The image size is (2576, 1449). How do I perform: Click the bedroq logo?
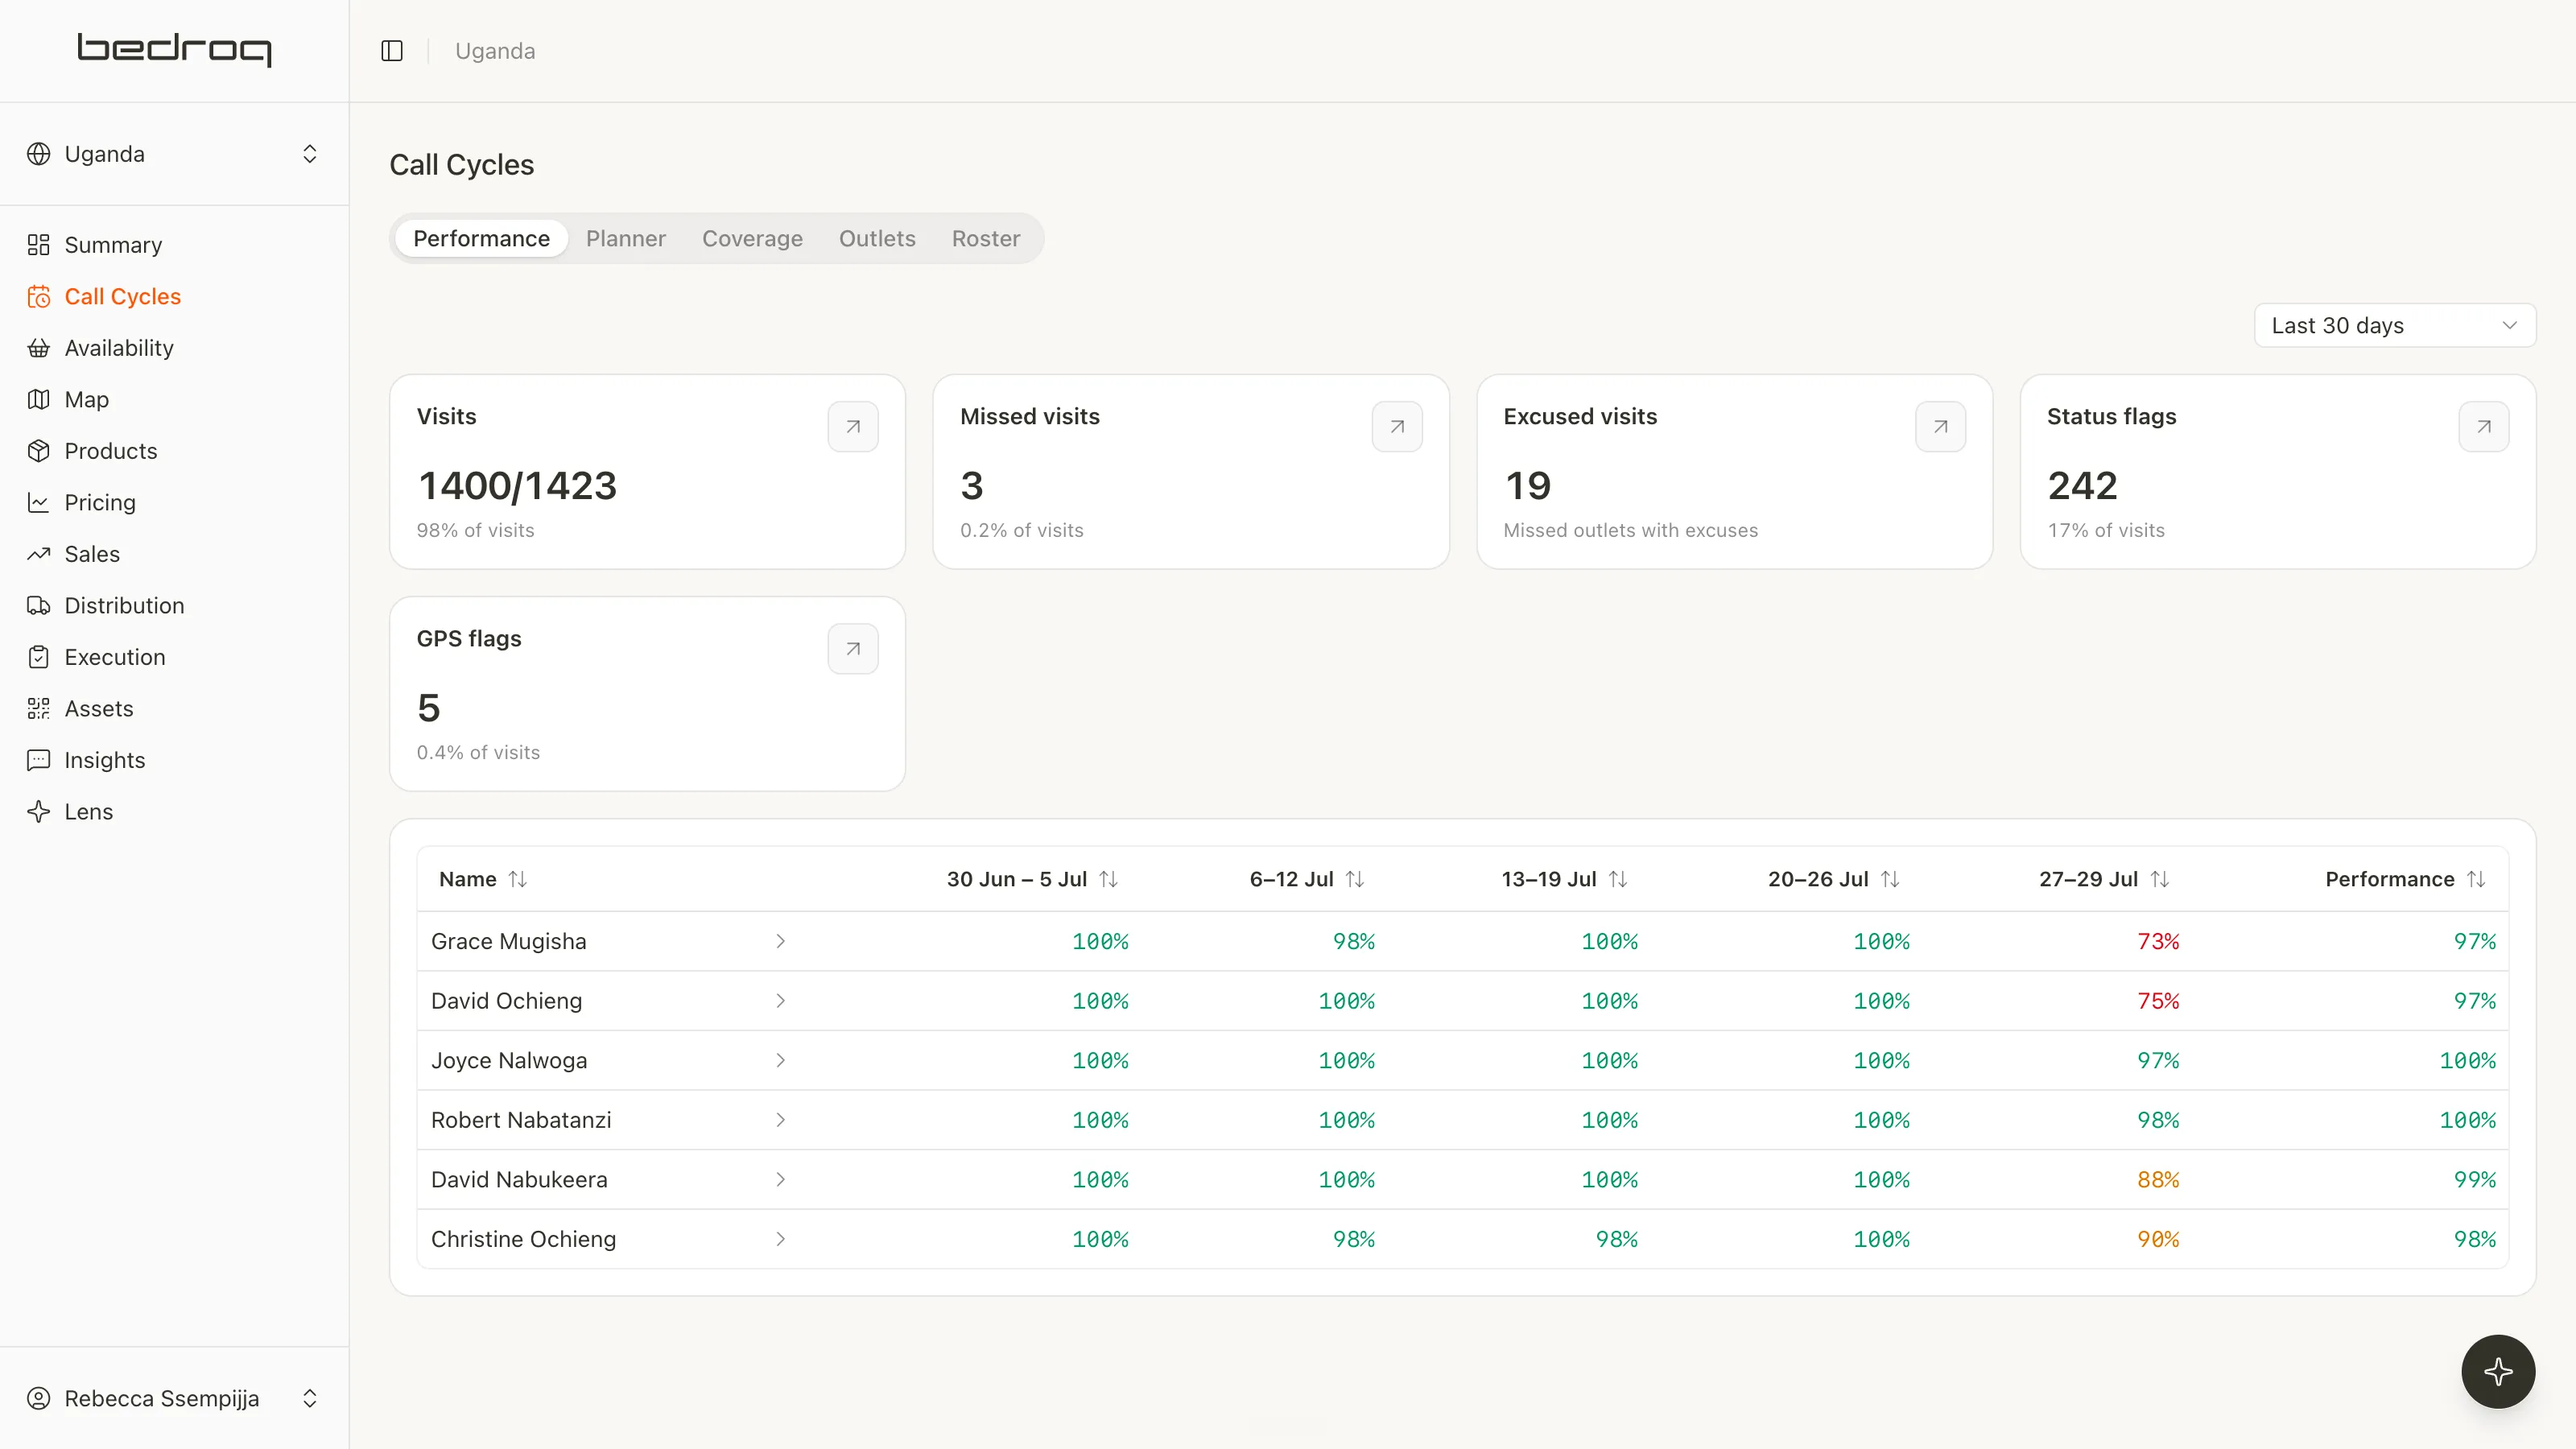174,49
